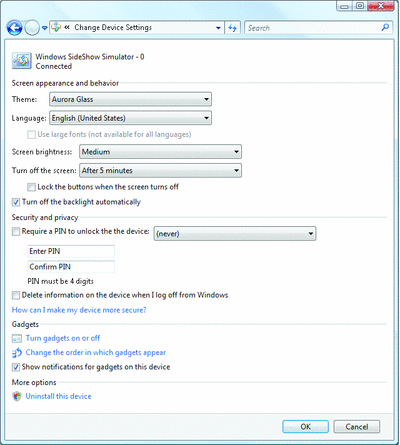
Task: Open Turn off the screen dropdown
Action: coord(160,171)
